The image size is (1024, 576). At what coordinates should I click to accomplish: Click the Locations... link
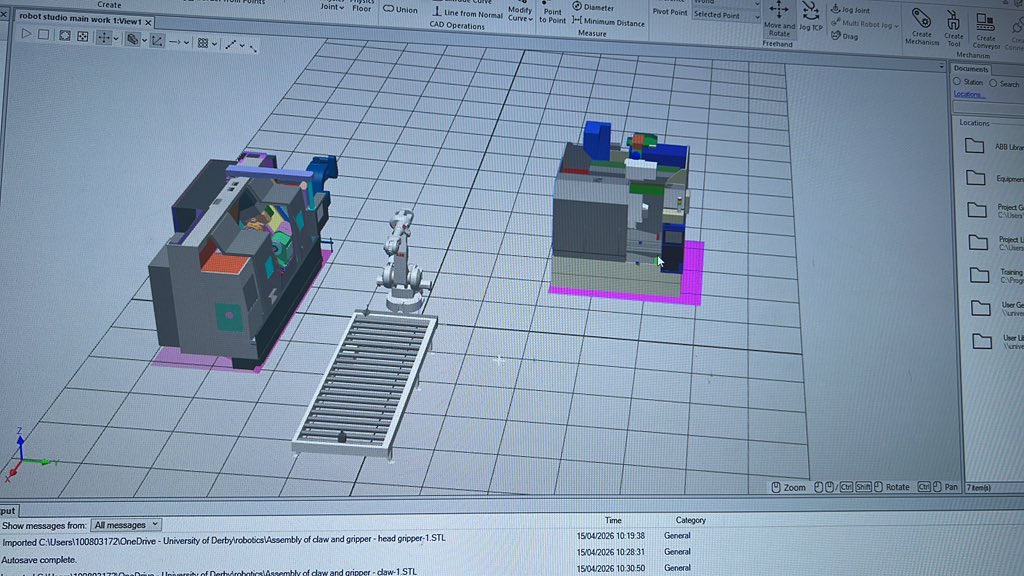tap(968, 95)
